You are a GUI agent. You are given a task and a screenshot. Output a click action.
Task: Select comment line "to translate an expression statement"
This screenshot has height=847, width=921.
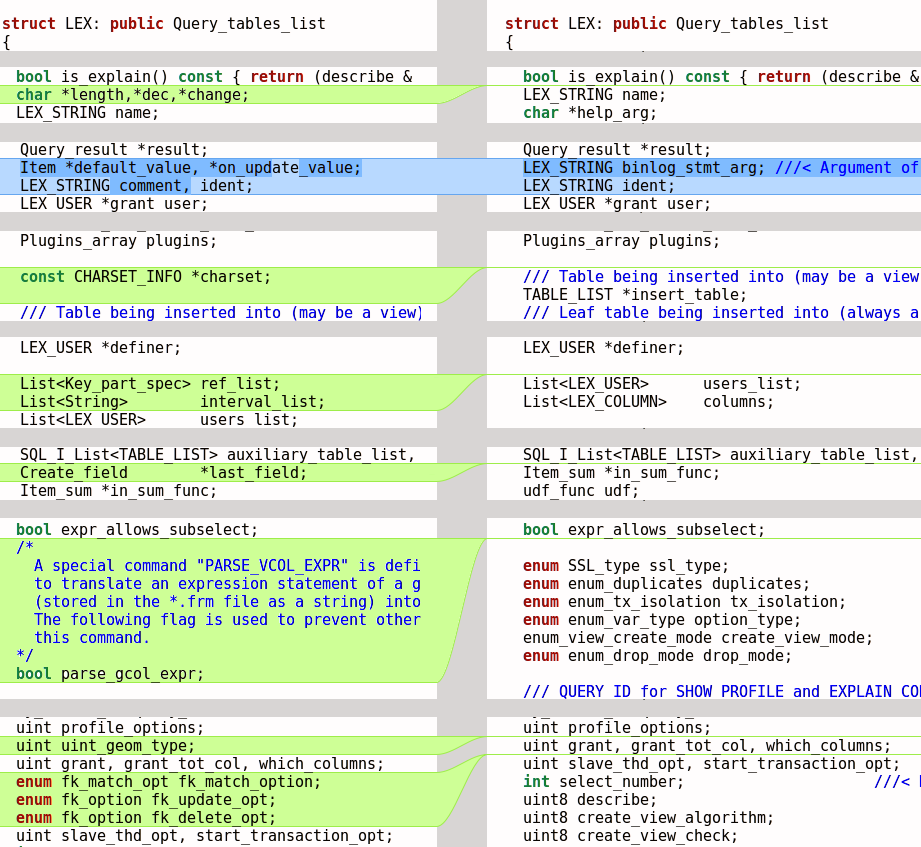click(227, 584)
